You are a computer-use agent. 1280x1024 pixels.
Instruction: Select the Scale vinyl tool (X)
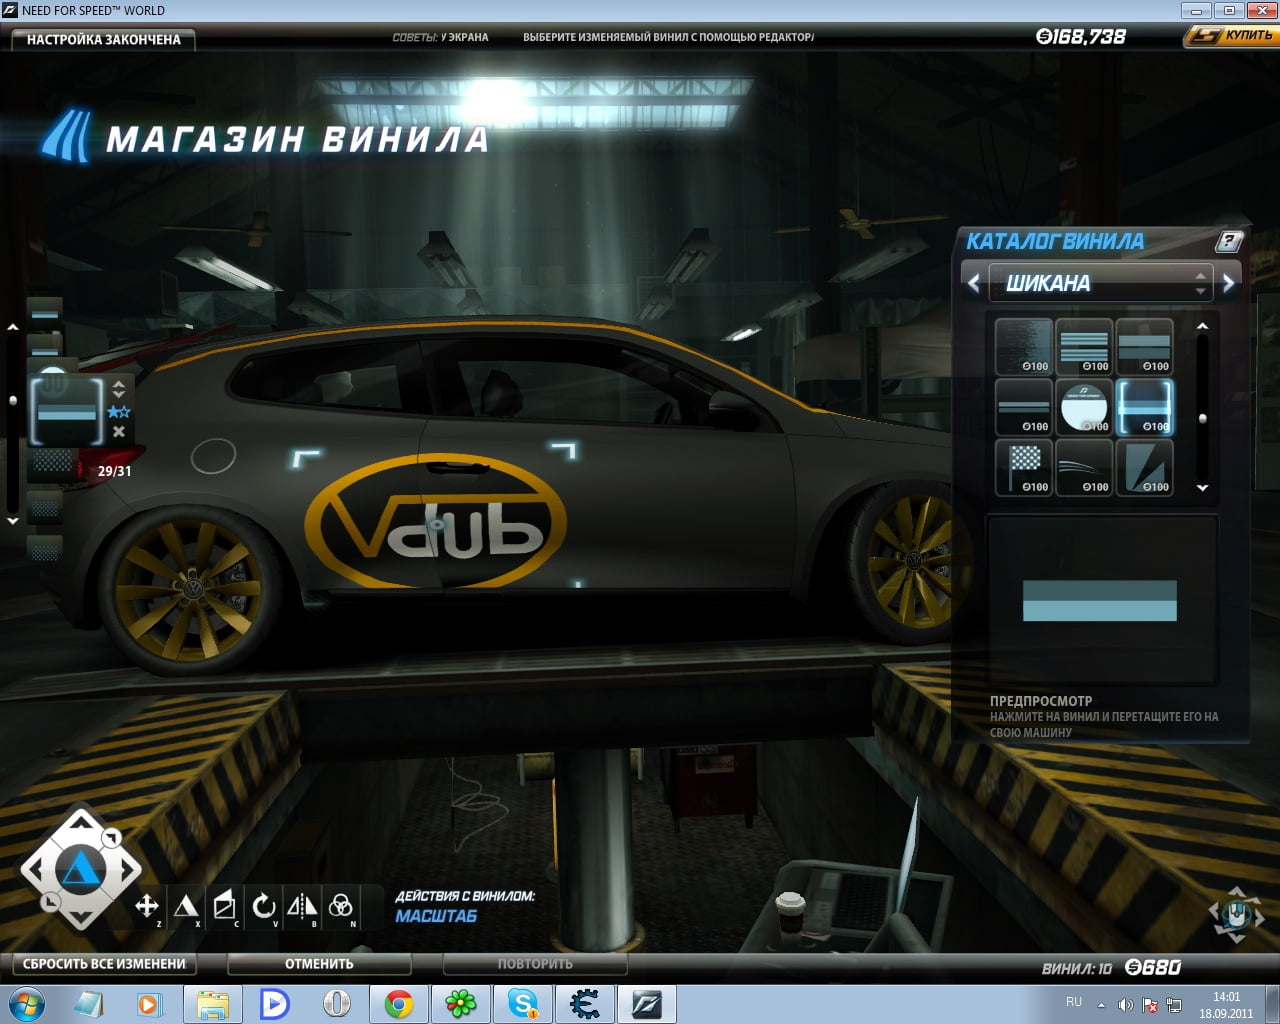tap(186, 906)
